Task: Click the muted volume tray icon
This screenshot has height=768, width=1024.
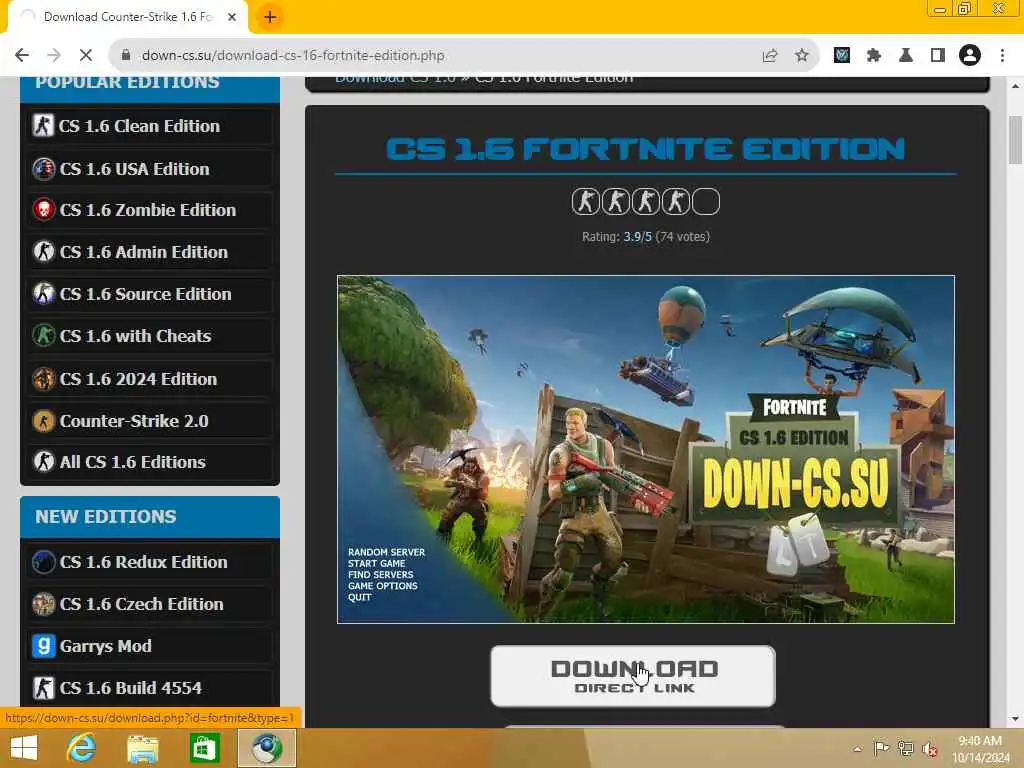Action: (x=930, y=749)
